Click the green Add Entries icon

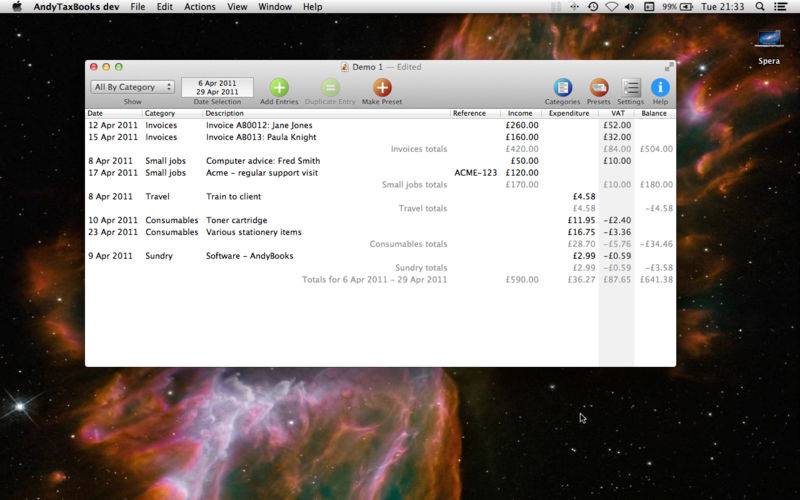[279, 87]
